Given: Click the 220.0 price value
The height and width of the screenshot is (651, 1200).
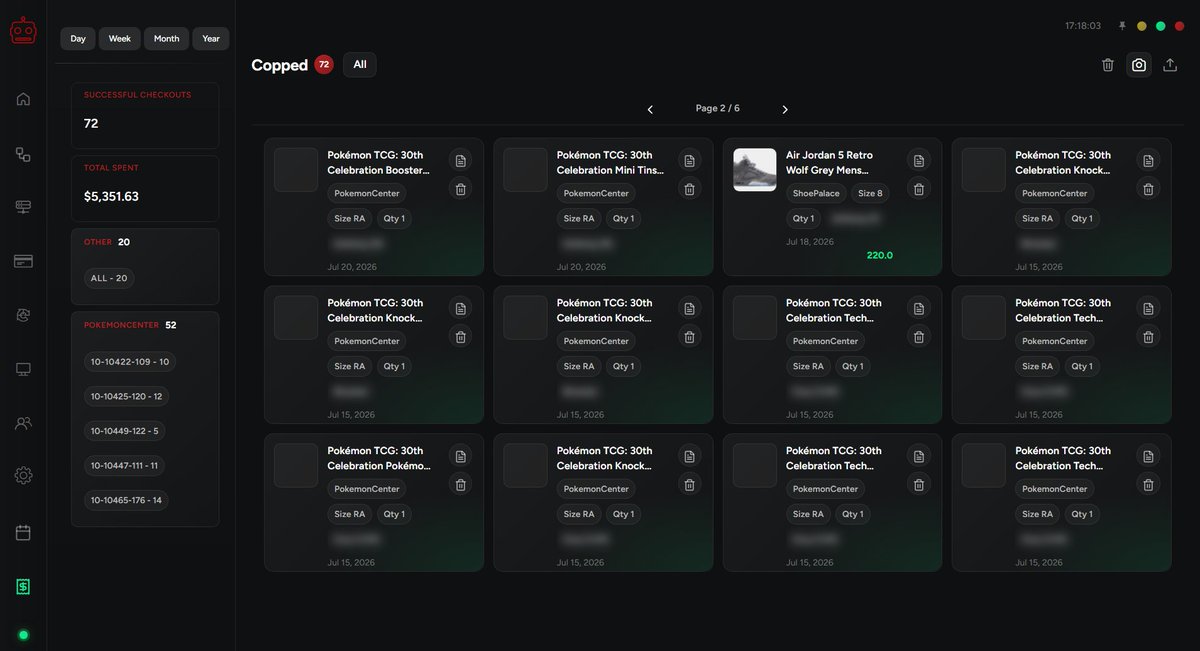Looking at the screenshot, I should (x=880, y=256).
